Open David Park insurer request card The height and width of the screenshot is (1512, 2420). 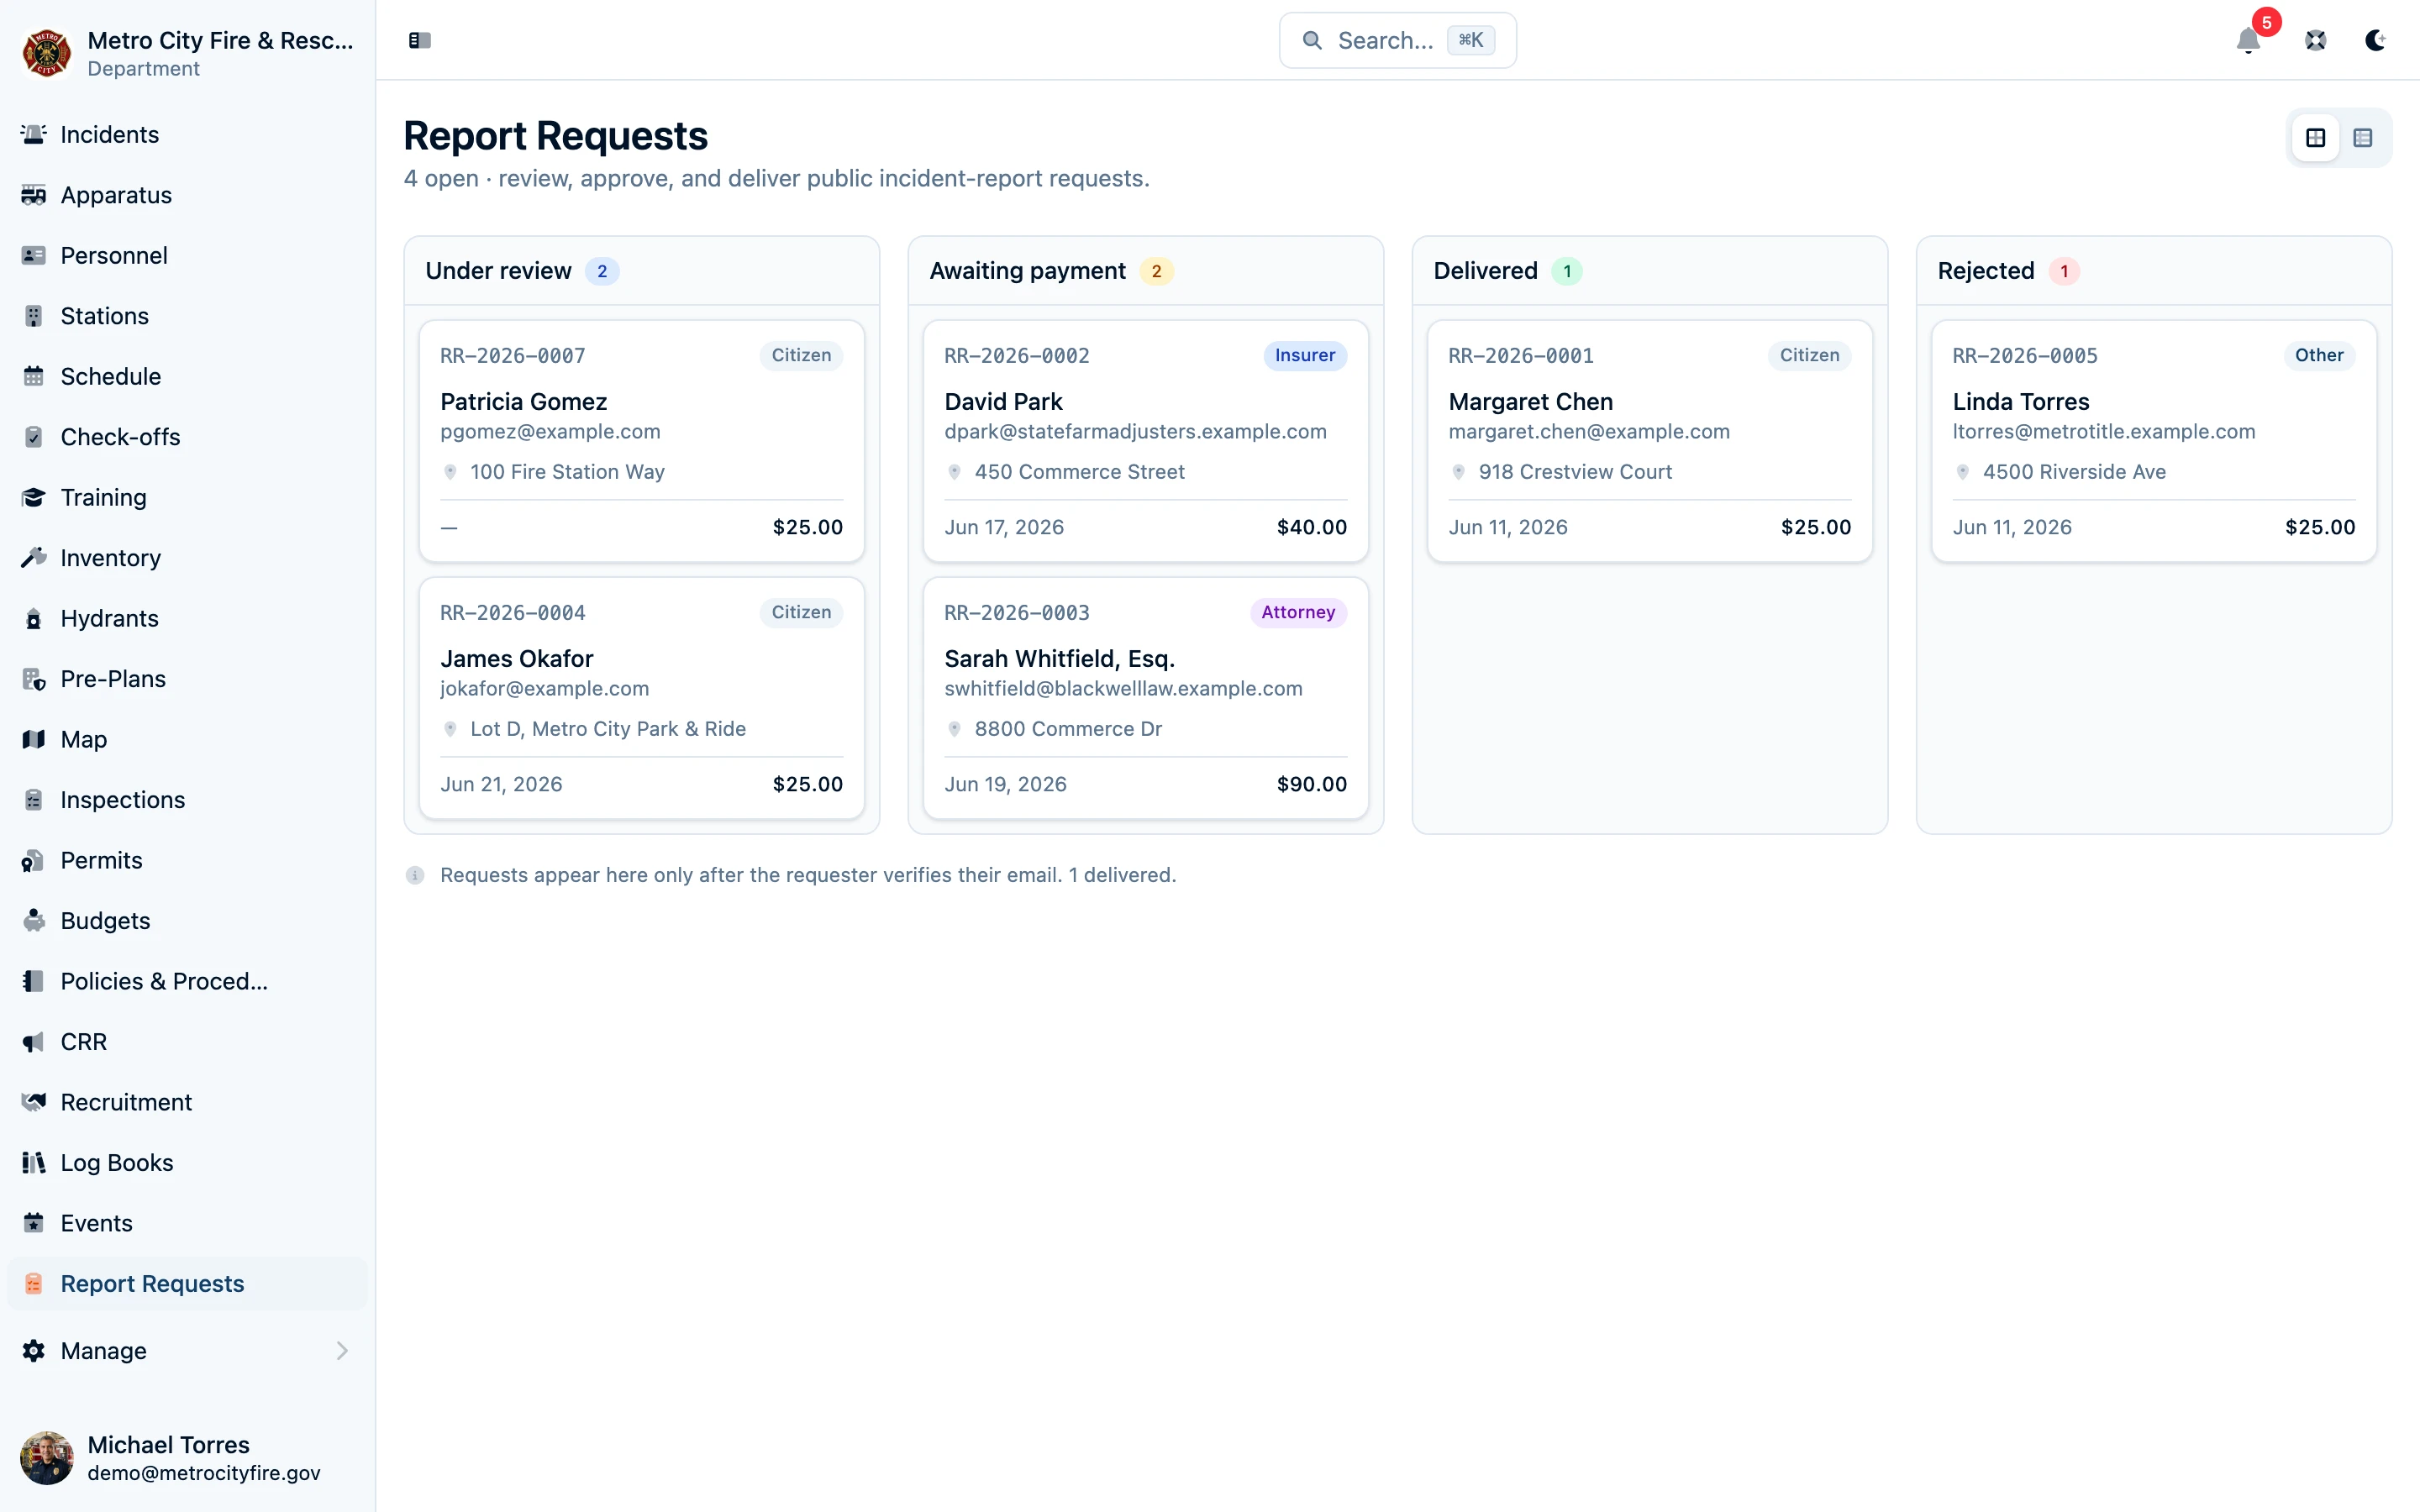point(1146,441)
